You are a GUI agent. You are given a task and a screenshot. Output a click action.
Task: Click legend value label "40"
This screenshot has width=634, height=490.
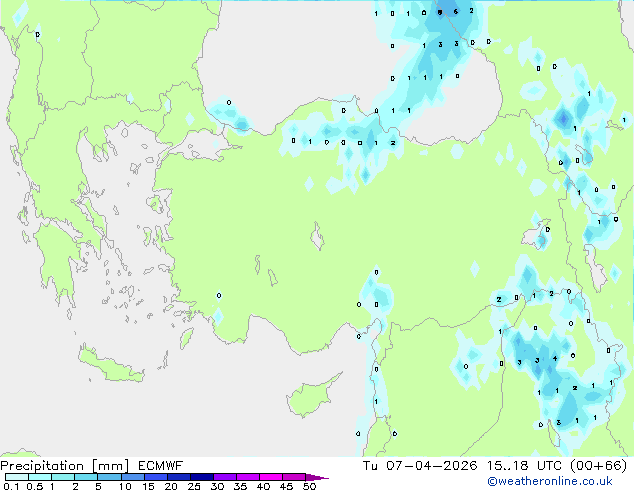pos(263,486)
